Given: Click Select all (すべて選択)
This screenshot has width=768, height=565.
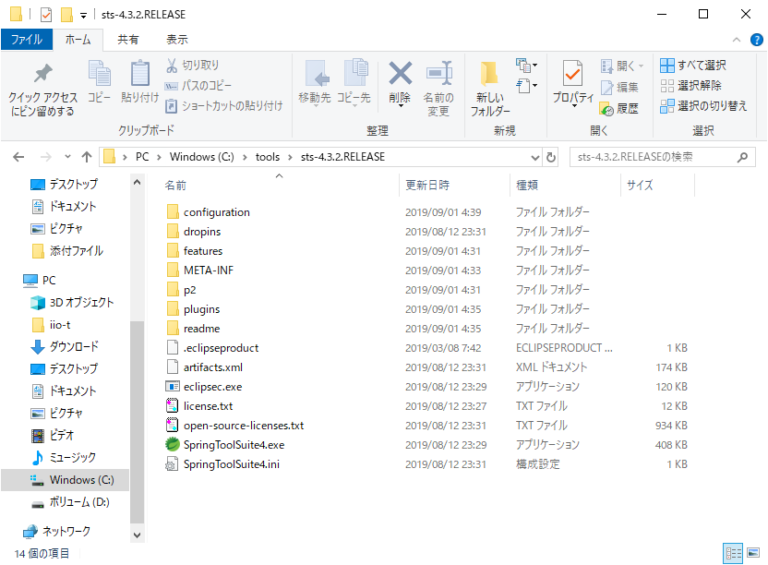Looking at the screenshot, I should click(x=693, y=65).
